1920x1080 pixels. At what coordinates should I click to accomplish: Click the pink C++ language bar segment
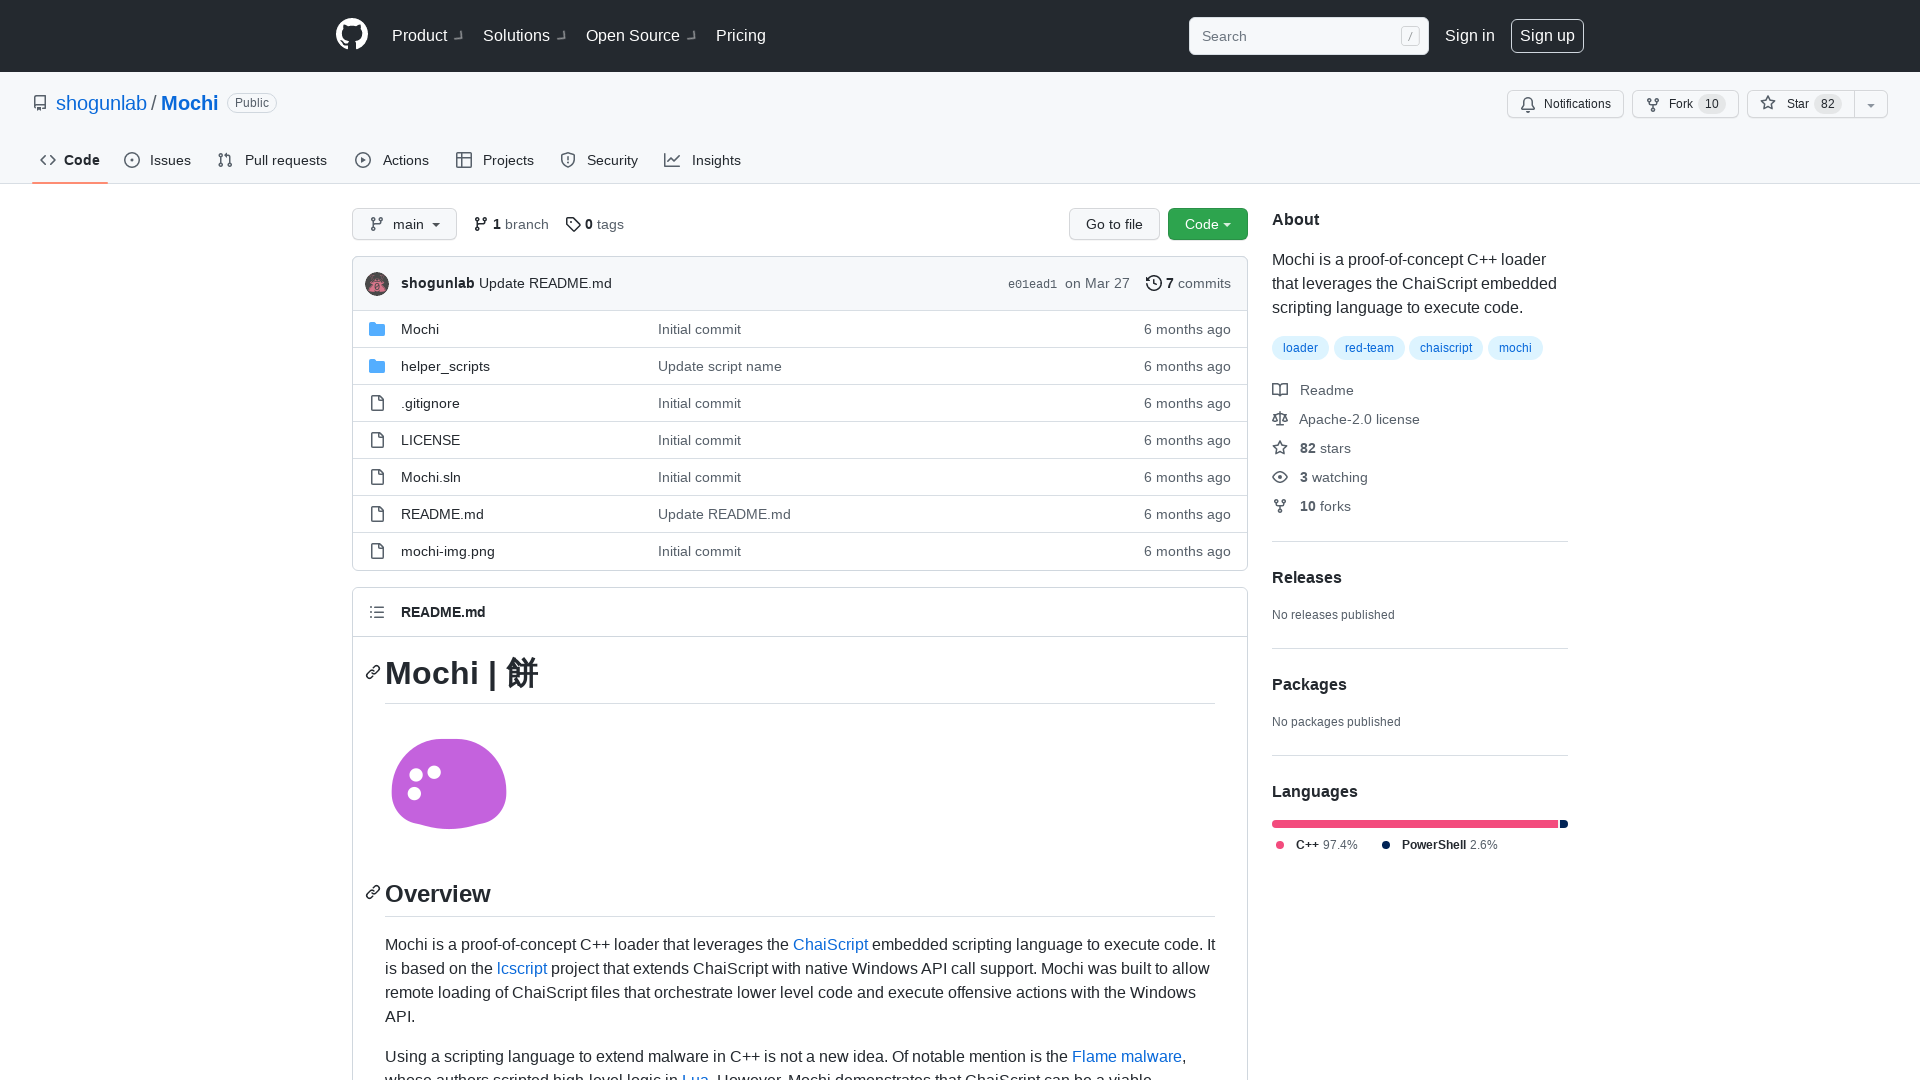tap(1415, 824)
